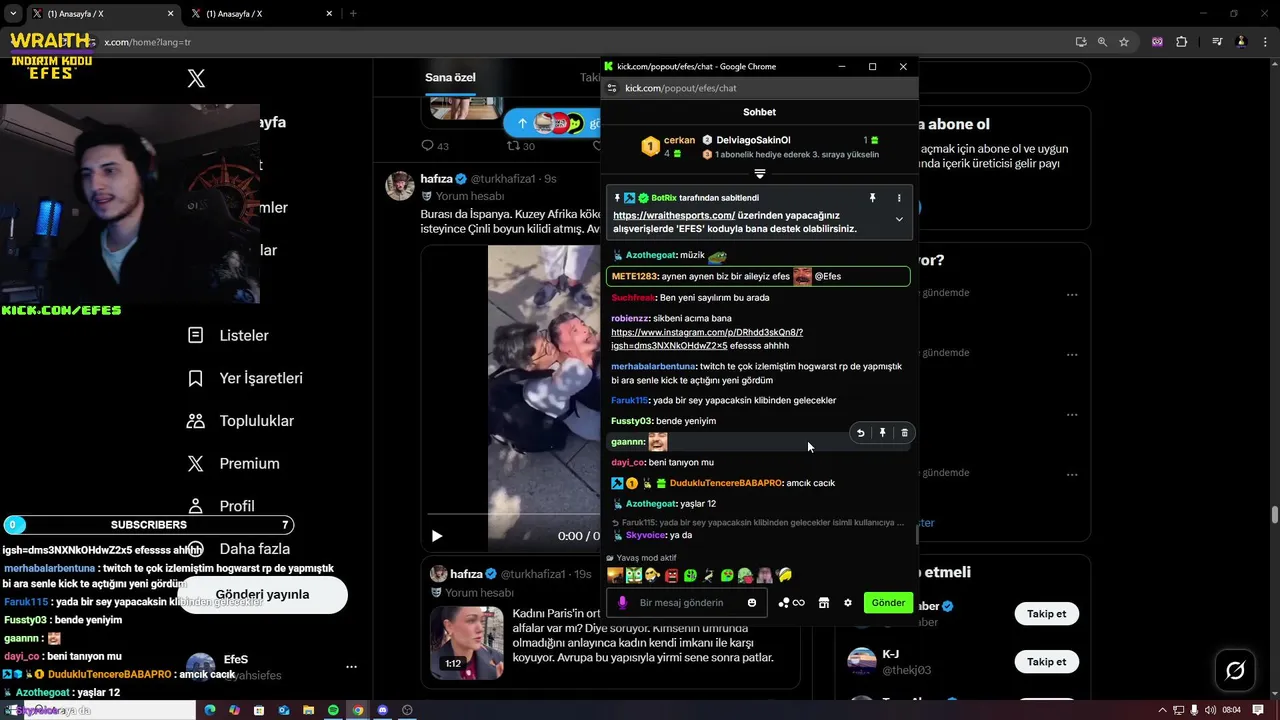Viewport: 1280px width, 720px height.
Task: Open Chrome three-dot menu
Action: (1264, 42)
